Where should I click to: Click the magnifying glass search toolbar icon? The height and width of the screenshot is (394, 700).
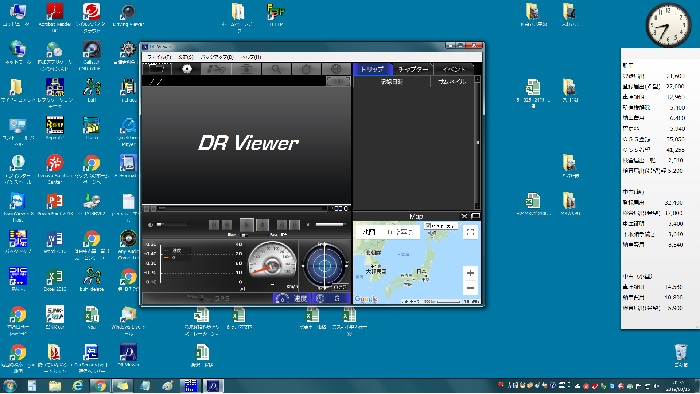click(x=276, y=69)
